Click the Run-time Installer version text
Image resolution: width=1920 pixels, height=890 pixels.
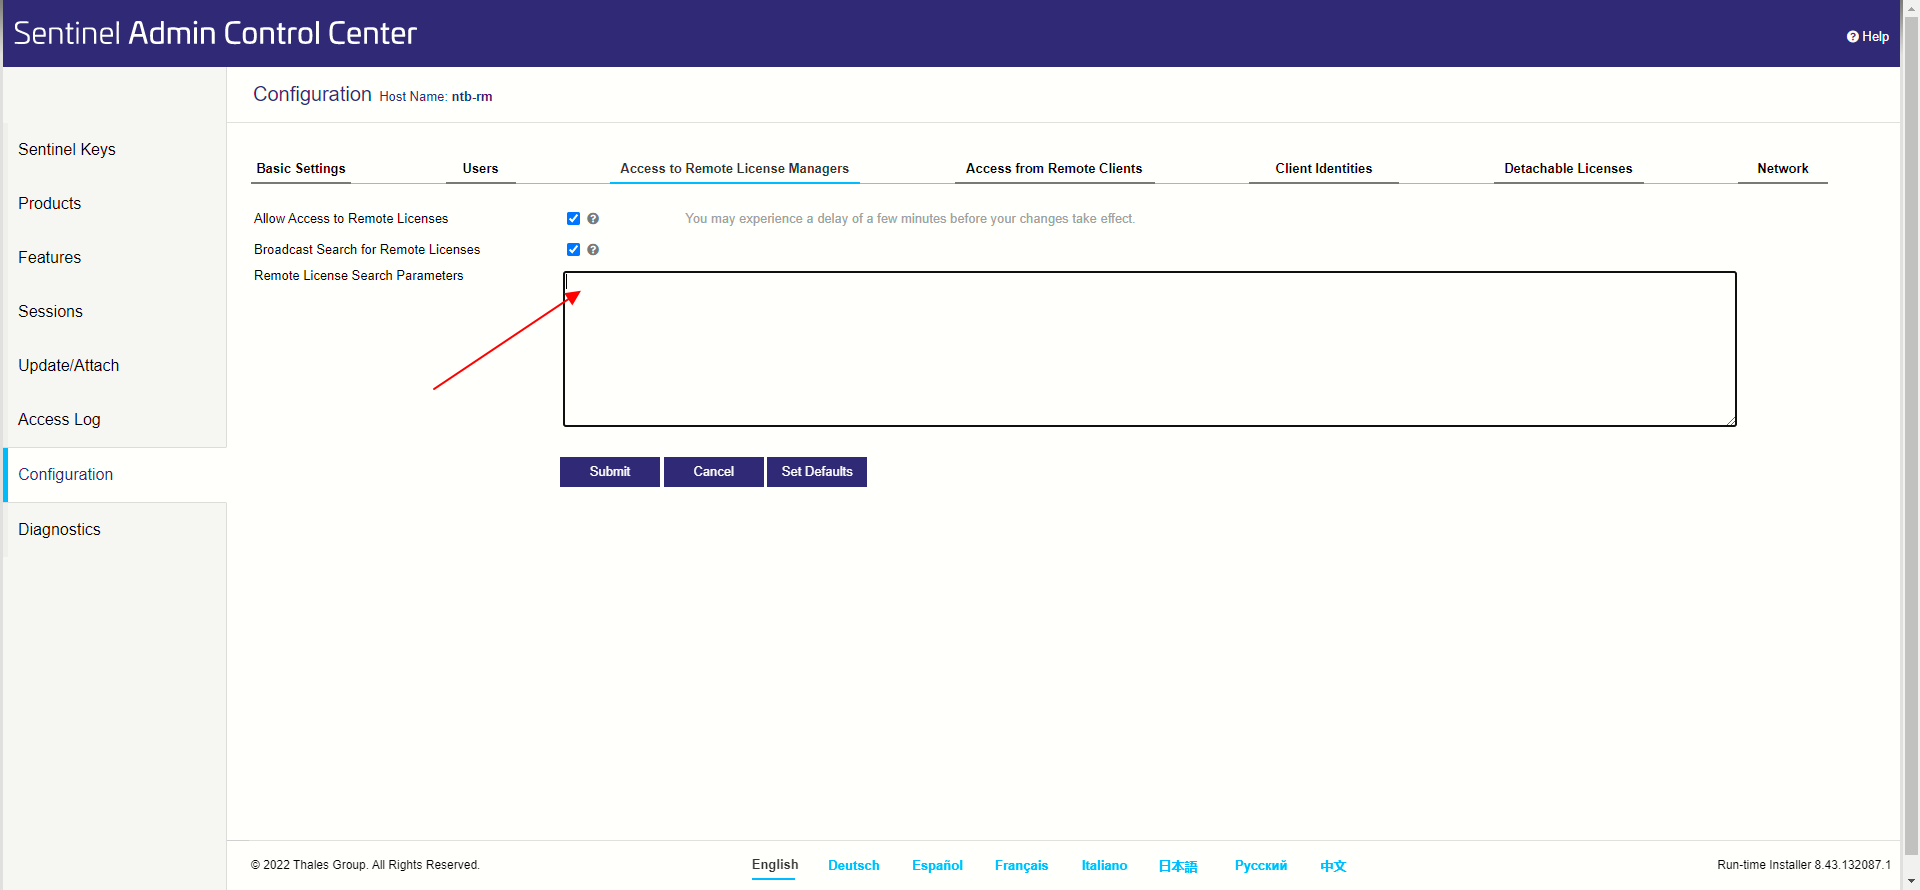tap(1804, 865)
